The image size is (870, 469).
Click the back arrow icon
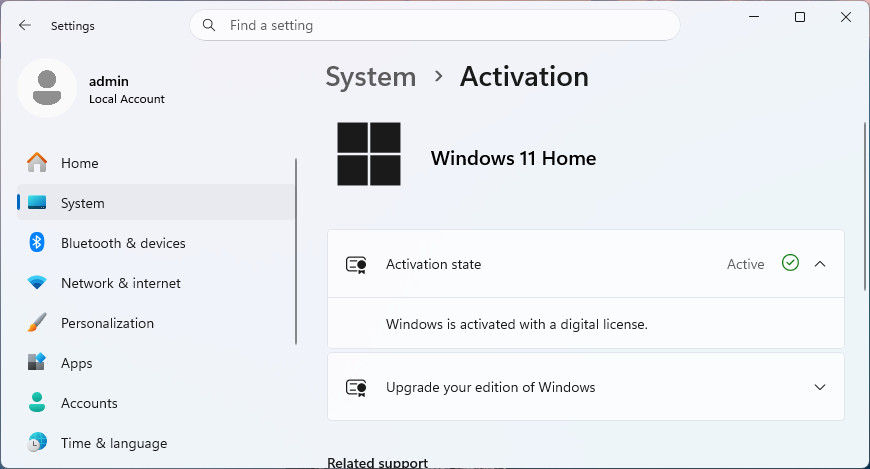24,26
